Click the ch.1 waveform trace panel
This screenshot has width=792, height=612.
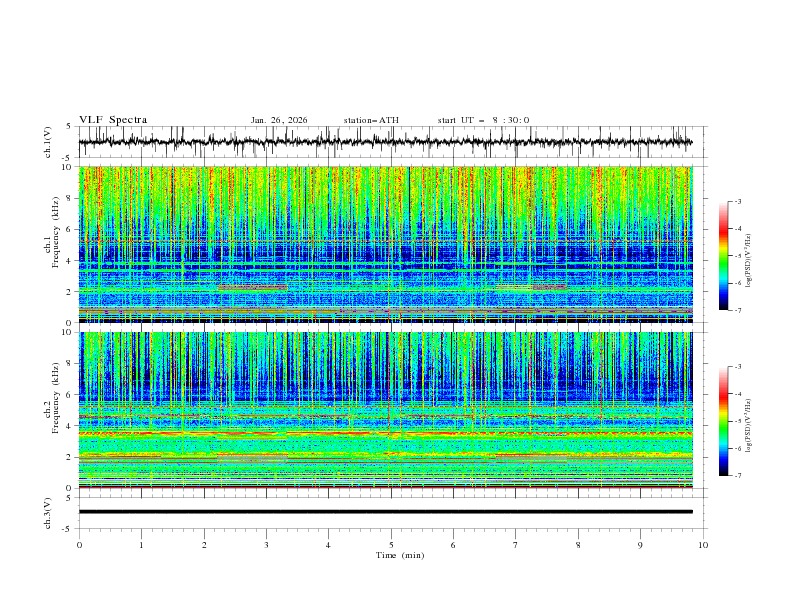click(x=392, y=142)
